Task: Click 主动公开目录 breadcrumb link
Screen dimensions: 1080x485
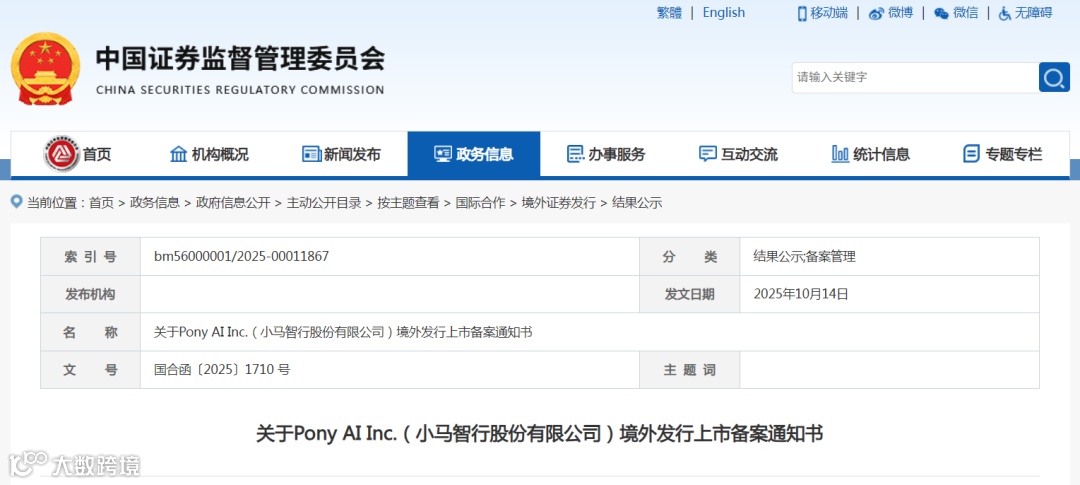Action: tap(324, 203)
